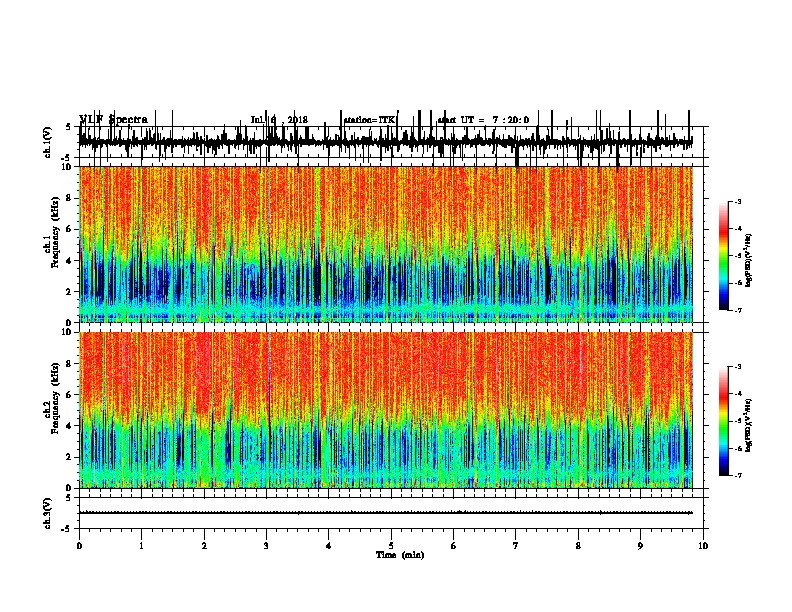Click the "5" tick on ch.3(V) axis
The width and height of the screenshot is (792, 612).
[x=68, y=498]
